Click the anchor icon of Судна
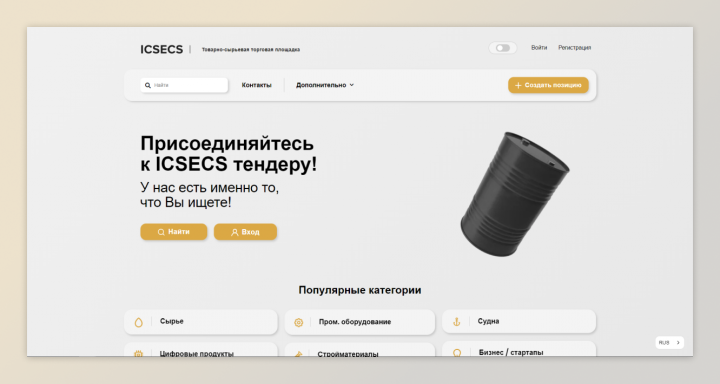 [456, 322]
